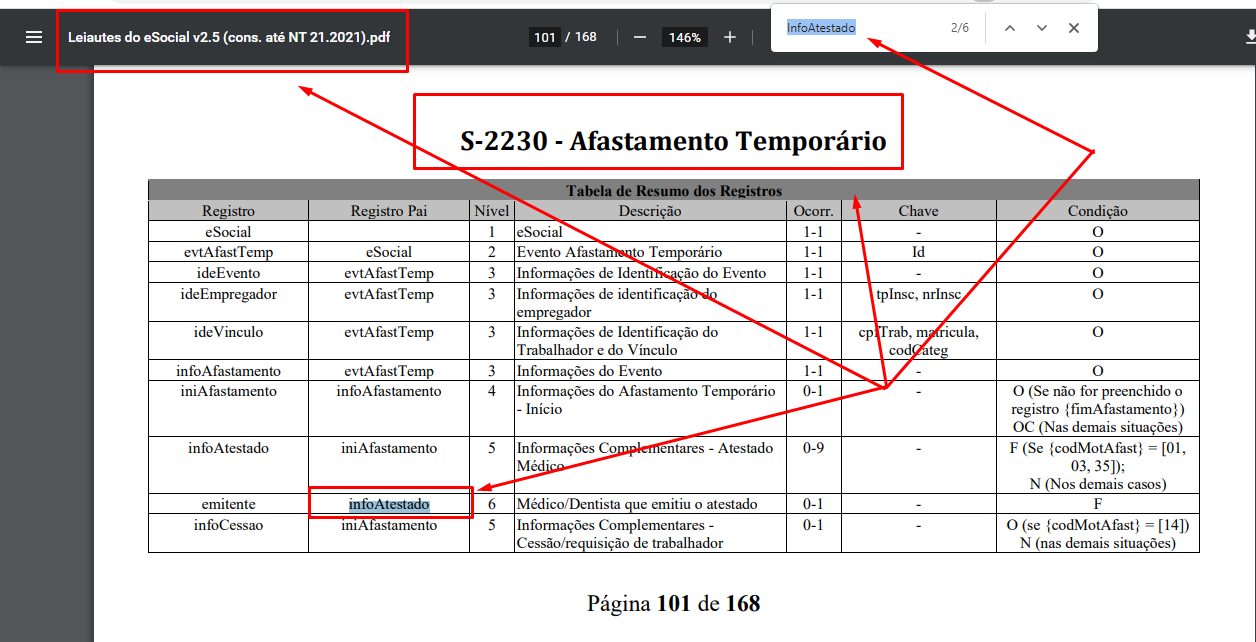Click infoAtestado in the Registro column
The image size is (1256, 642).
pyautogui.click(x=228, y=448)
